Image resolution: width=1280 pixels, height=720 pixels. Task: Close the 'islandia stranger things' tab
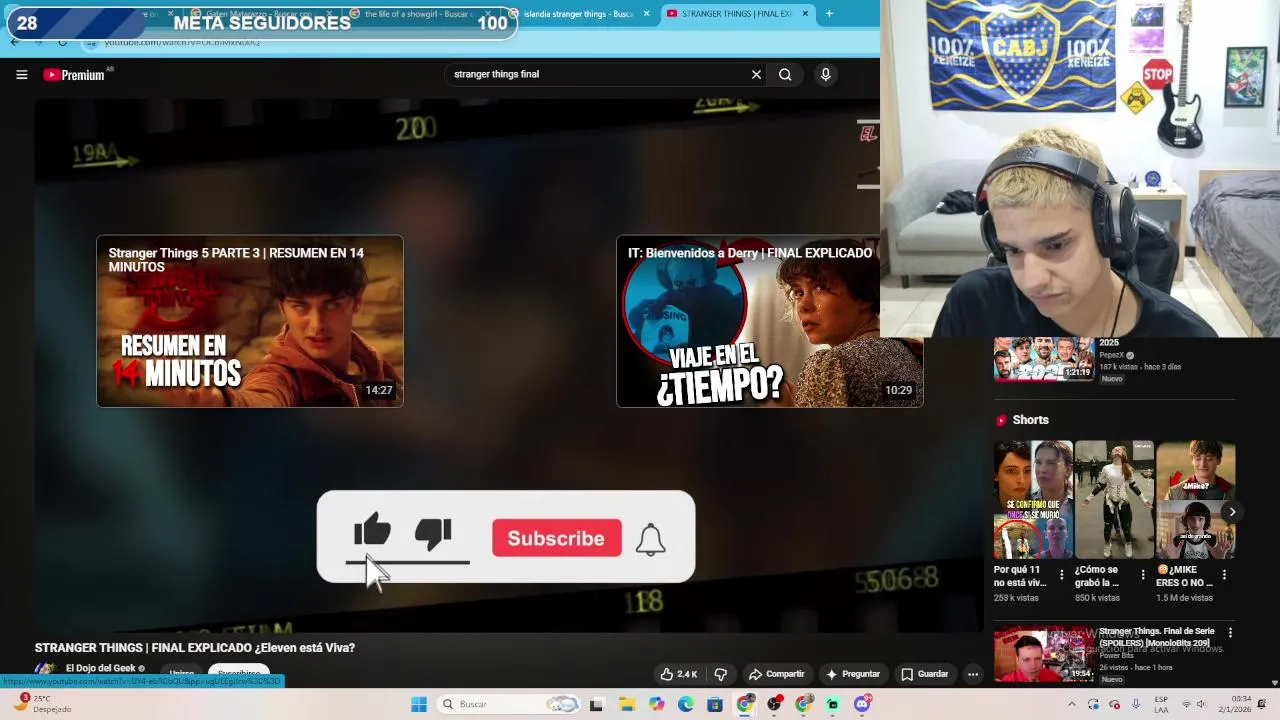[646, 14]
